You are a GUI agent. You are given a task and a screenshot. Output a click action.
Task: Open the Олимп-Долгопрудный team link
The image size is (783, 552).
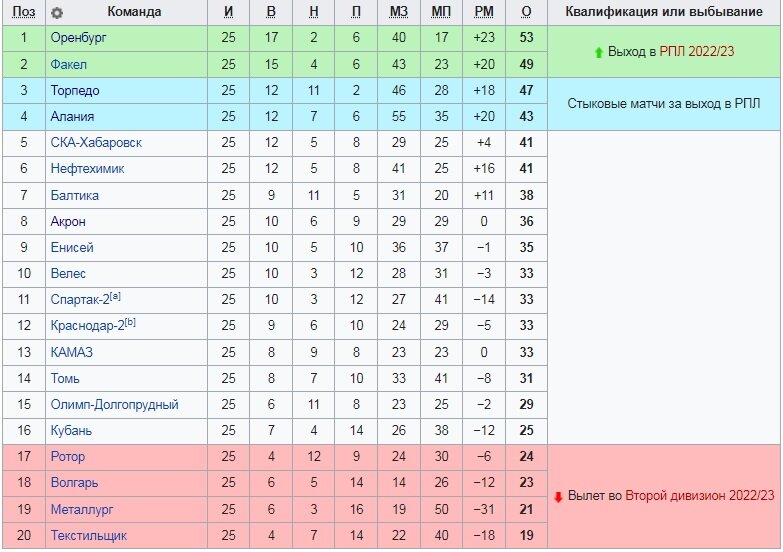114,405
